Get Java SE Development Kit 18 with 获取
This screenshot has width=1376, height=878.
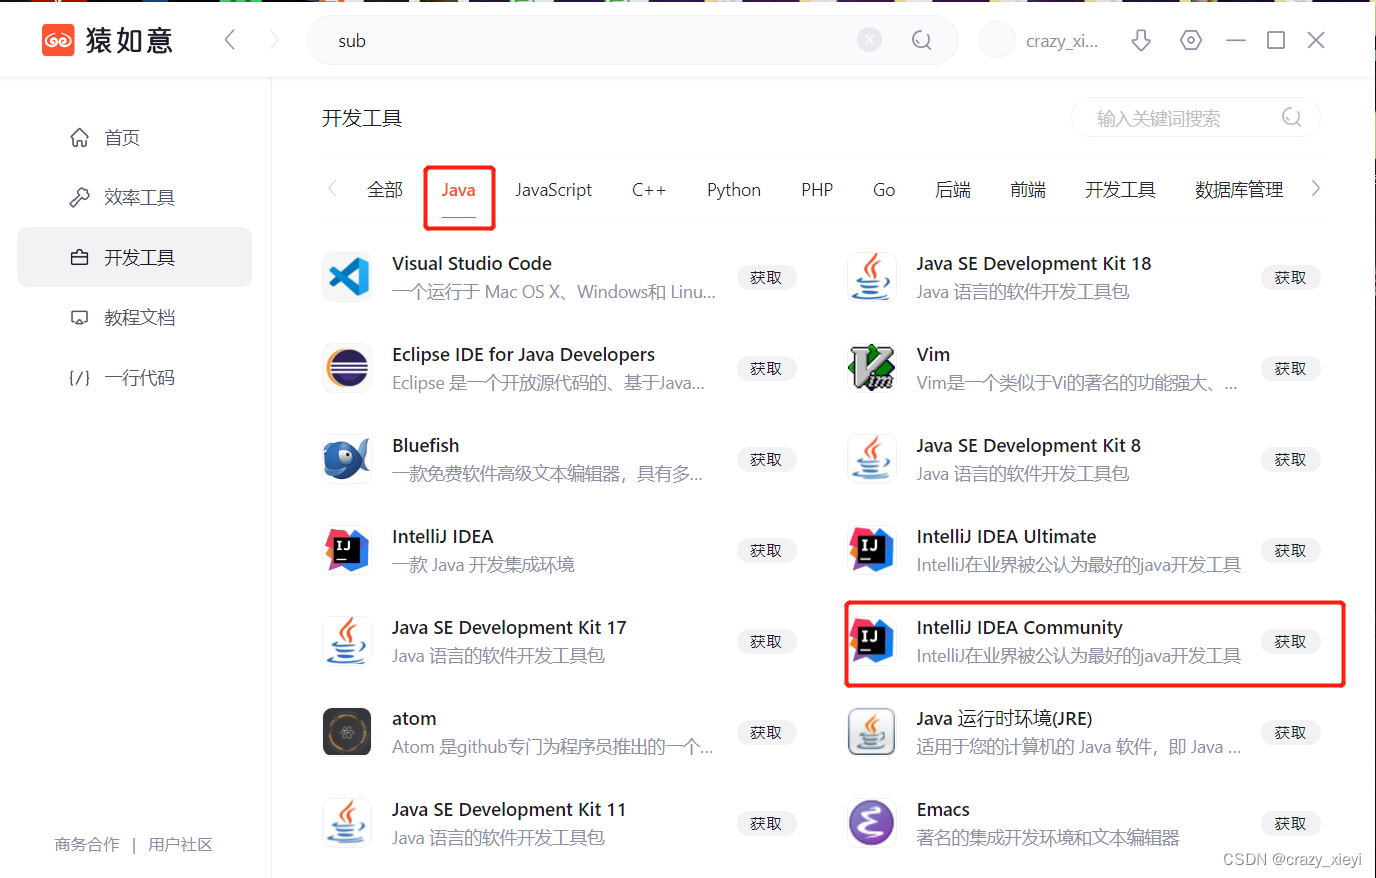(x=1290, y=277)
